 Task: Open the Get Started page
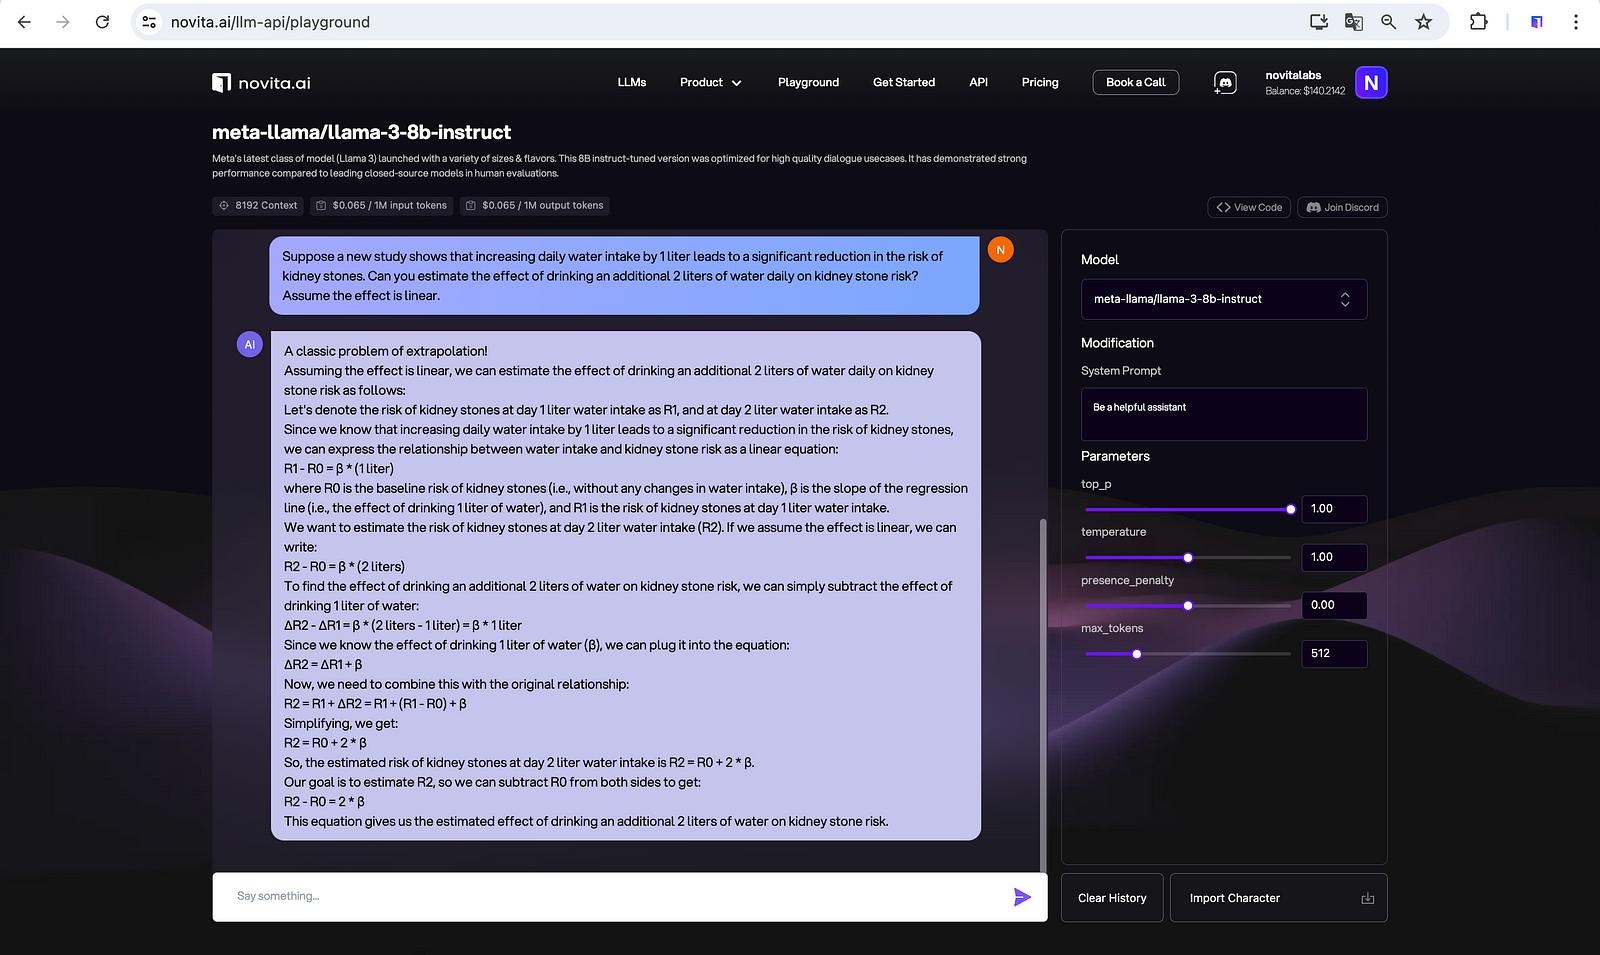pyautogui.click(x=904, y=83)
